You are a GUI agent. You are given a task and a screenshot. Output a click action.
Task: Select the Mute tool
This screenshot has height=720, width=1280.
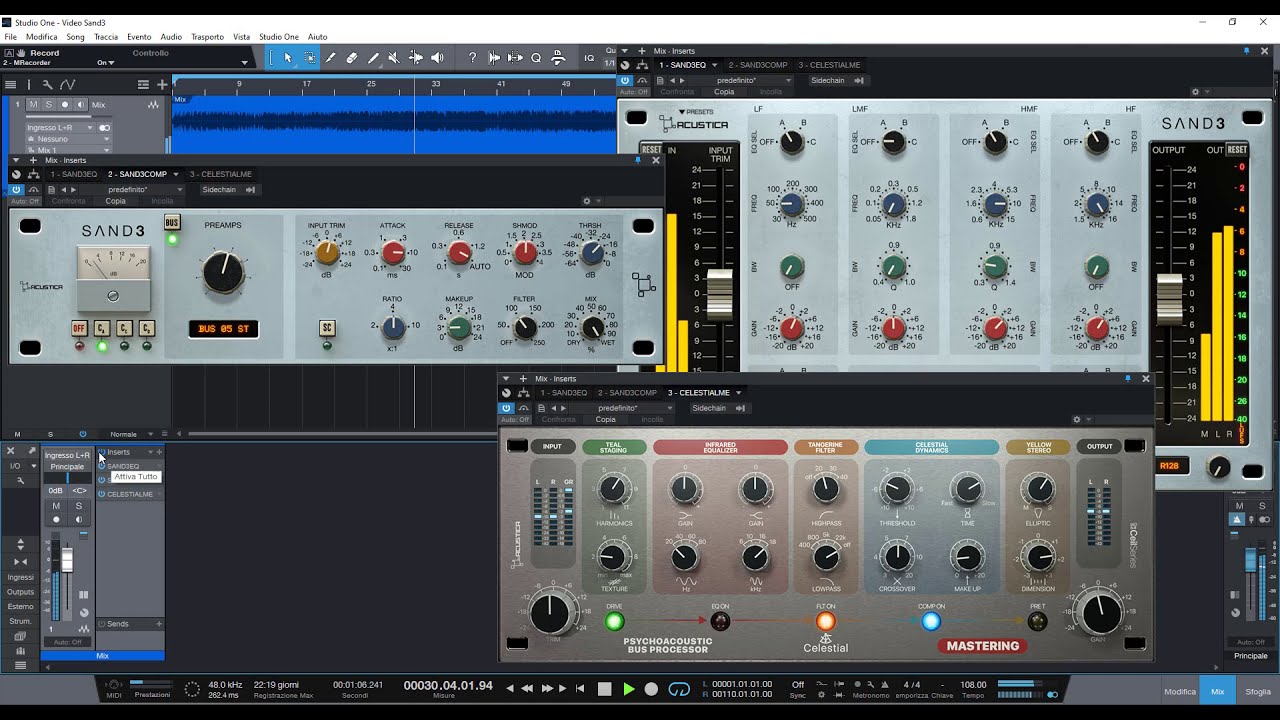coord(394,58)
